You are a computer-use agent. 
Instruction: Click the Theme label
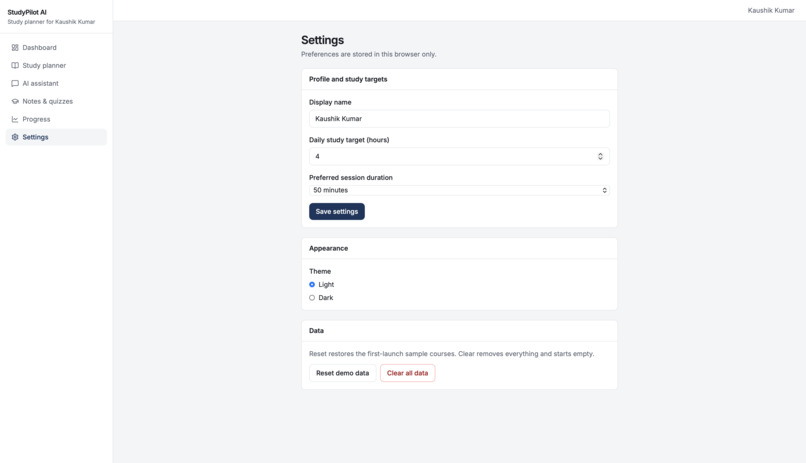coord(320,271)
